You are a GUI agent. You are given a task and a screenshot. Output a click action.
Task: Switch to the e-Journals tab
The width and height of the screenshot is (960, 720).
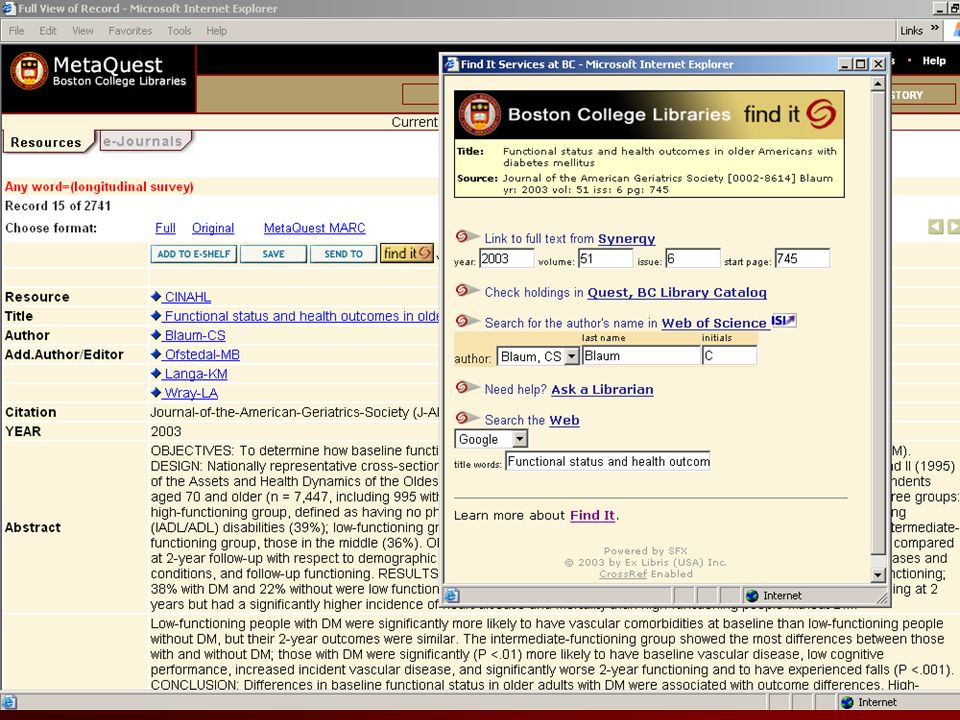tap(143, 141)
